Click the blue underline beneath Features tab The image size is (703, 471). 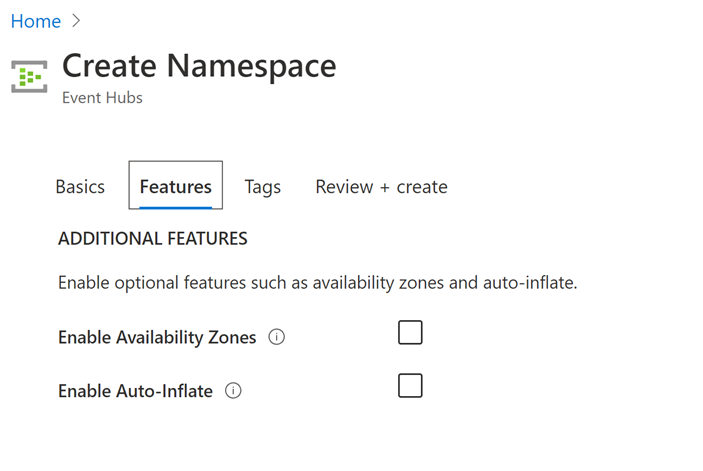coord(176,207)
